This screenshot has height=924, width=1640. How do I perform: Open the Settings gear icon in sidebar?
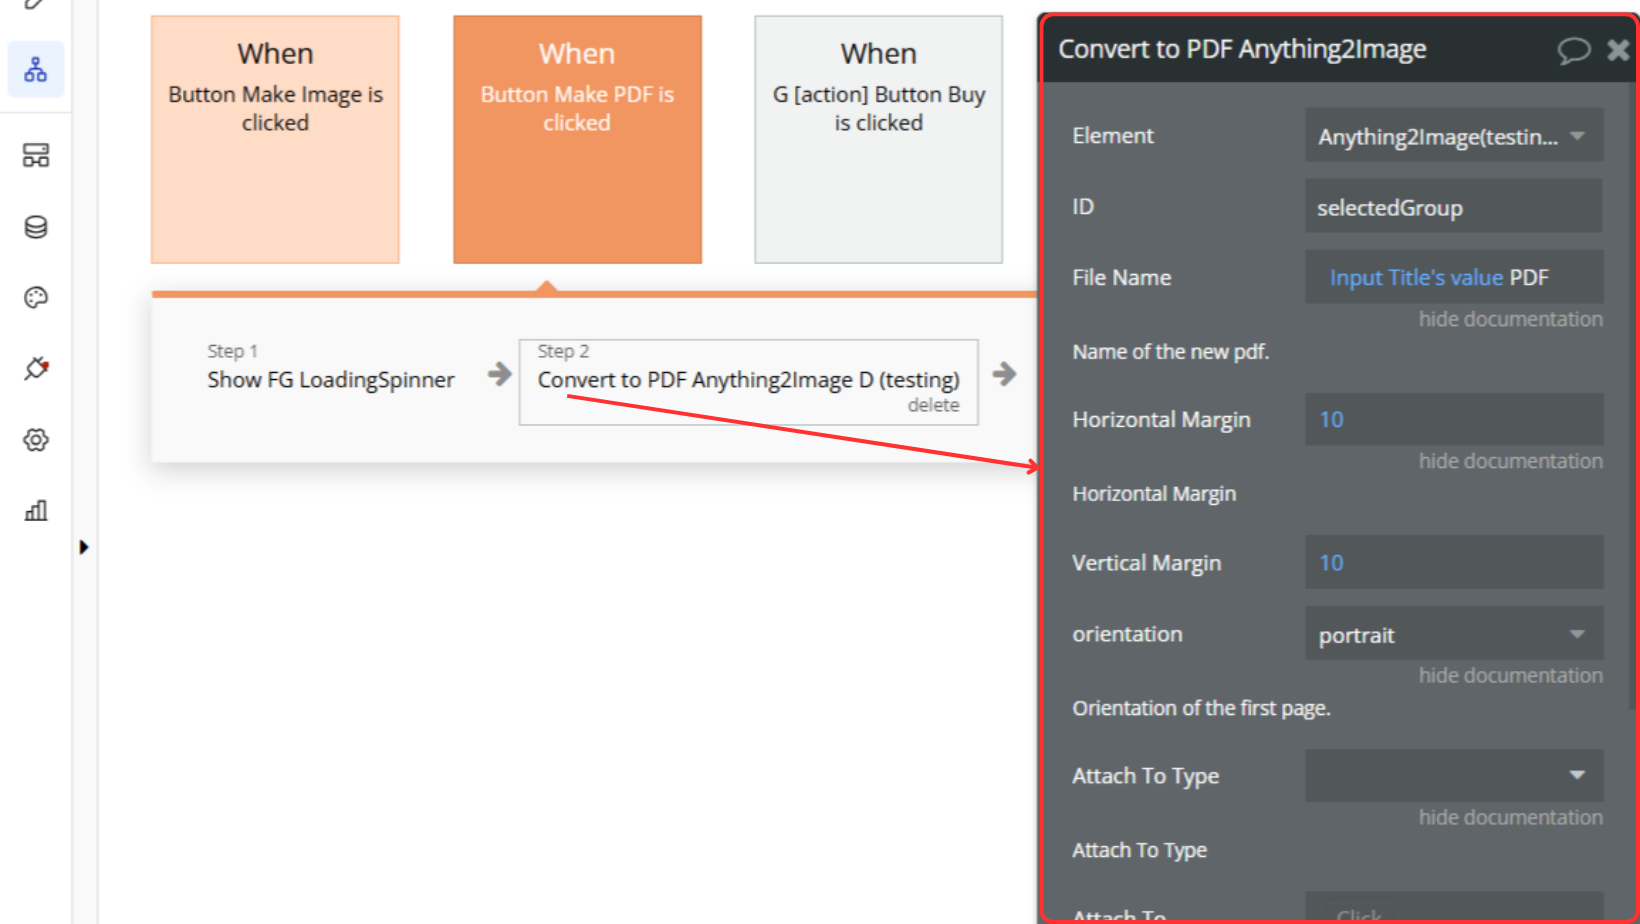click(36, 440)
